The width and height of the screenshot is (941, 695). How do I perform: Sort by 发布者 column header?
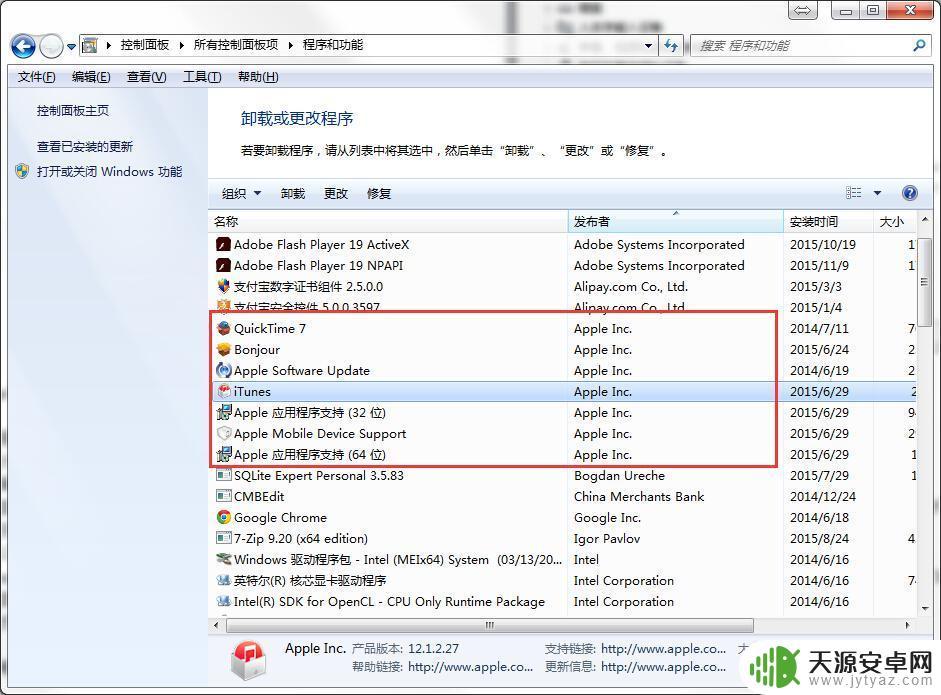tap(675, 221)
